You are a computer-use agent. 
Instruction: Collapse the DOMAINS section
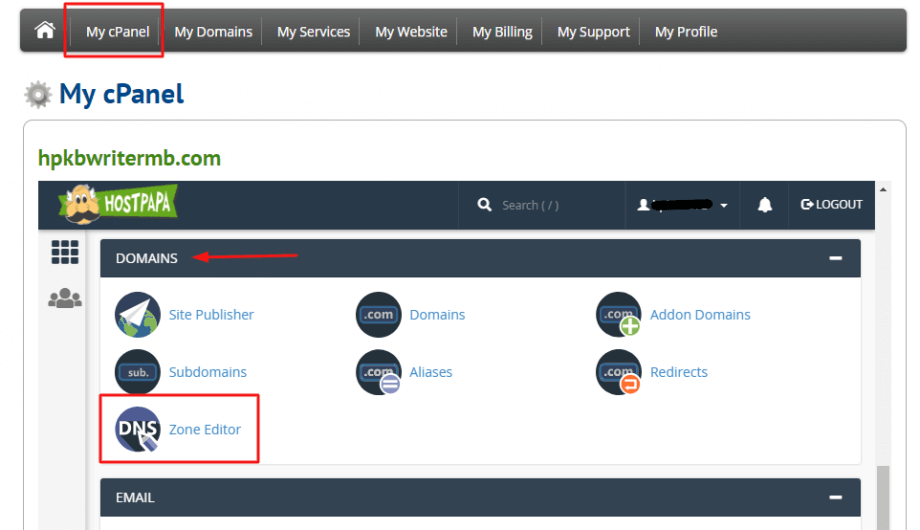836,258
